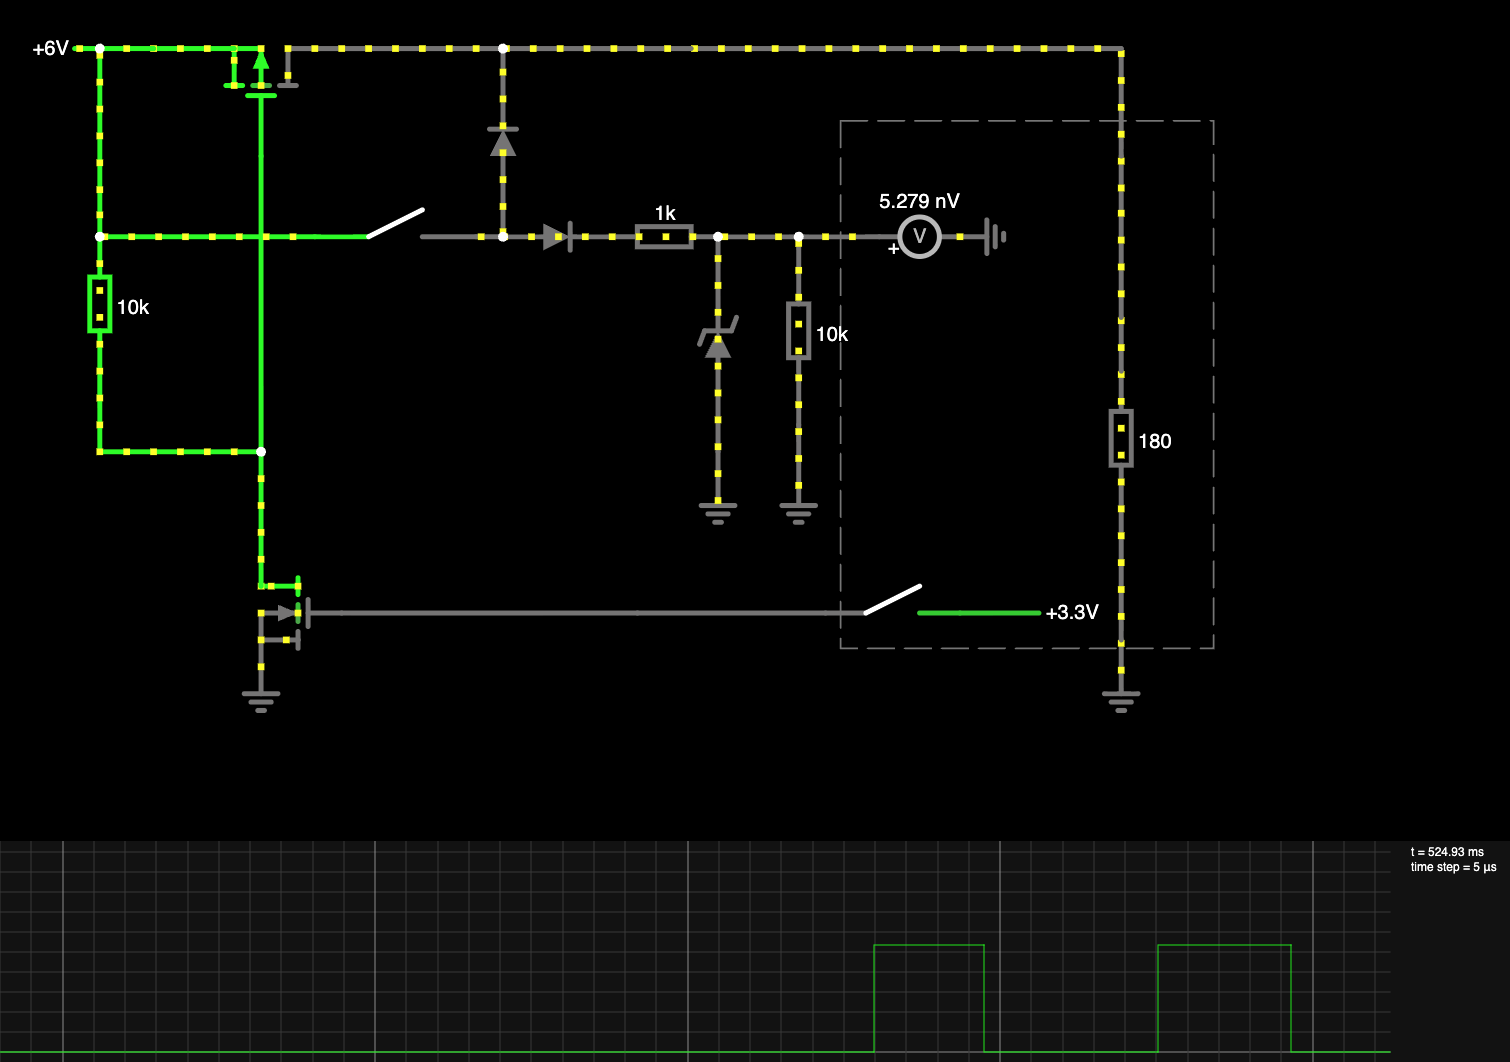This screenshot has height=1062, width=1510.
Task: Select the ground symbol under 180 resistor
Action: click(1121, 699)
